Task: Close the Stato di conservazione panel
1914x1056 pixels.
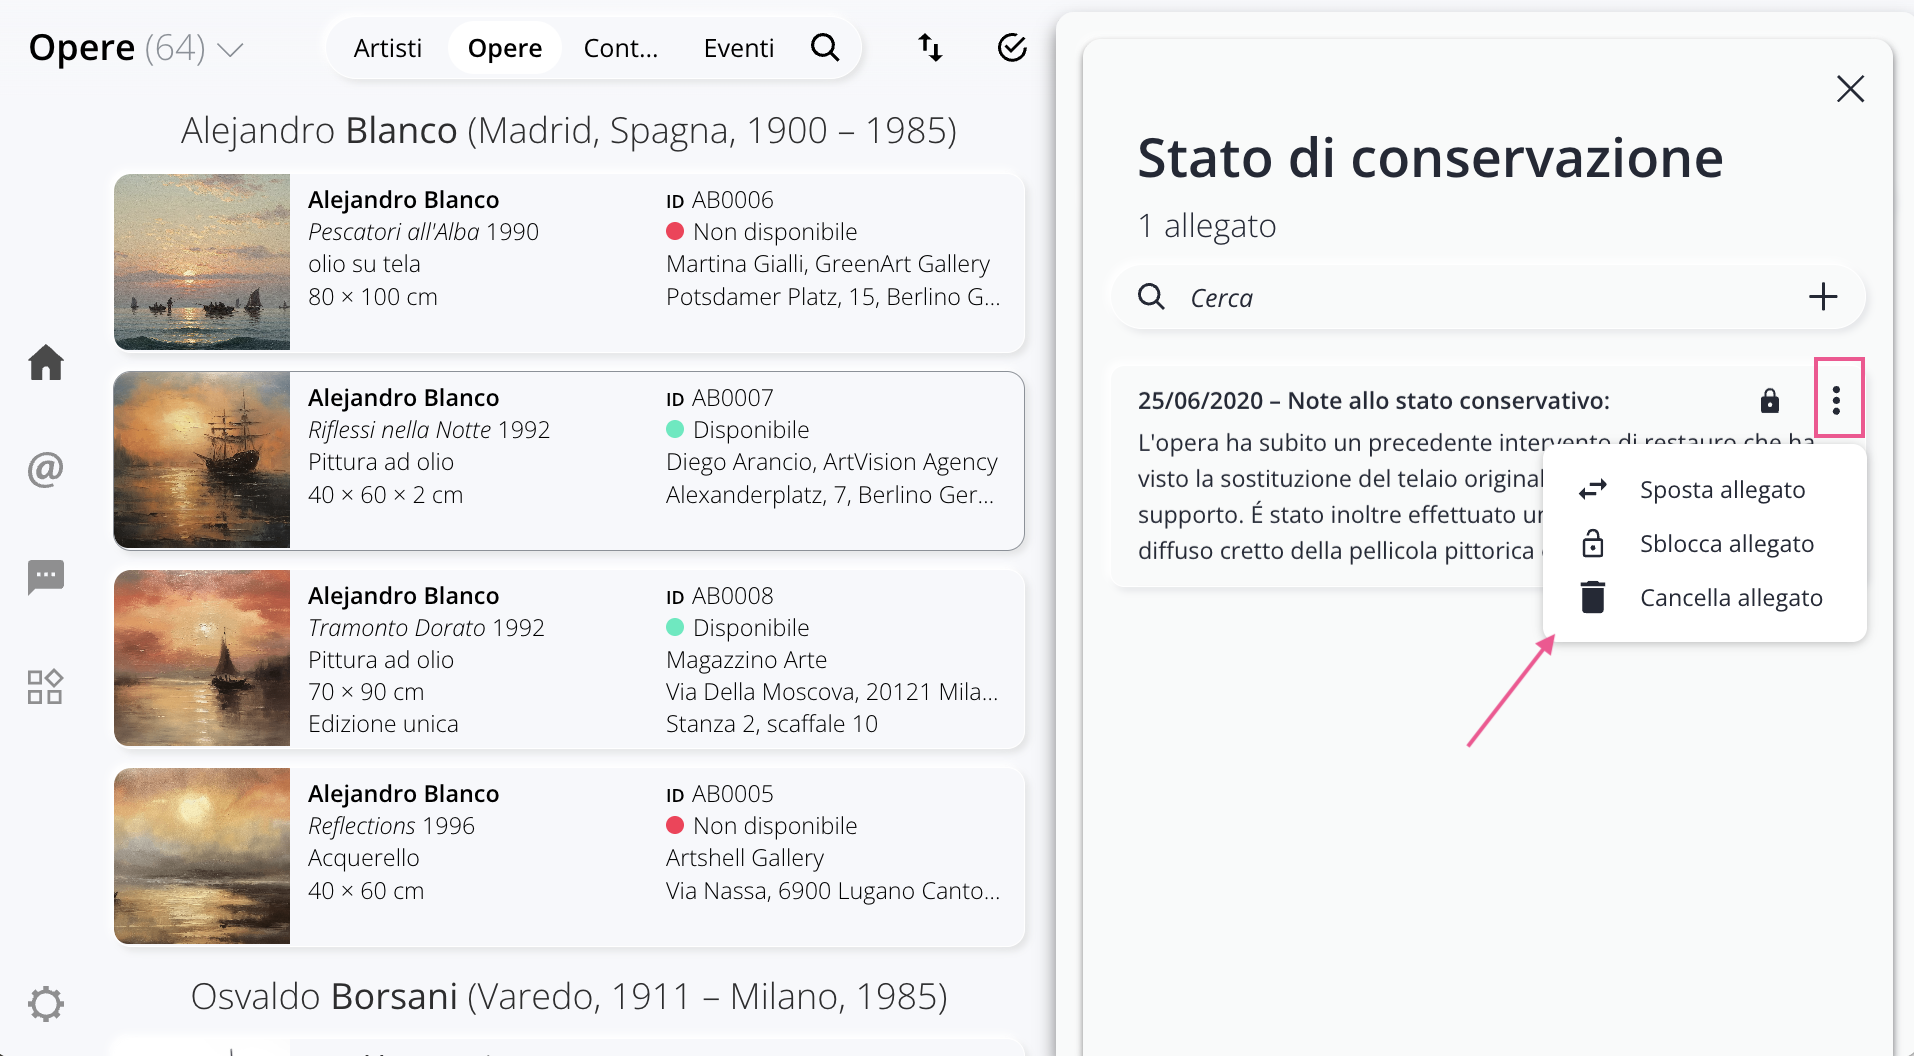Action: [1850, 89]
